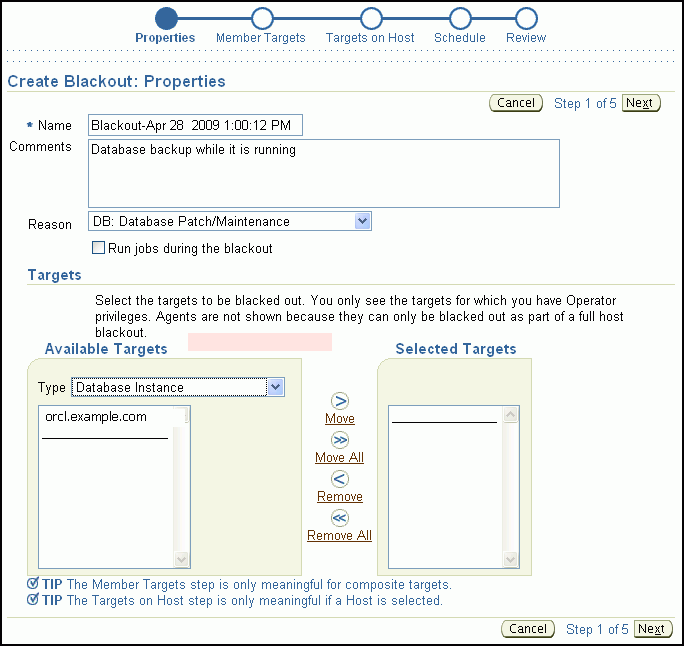Click the Properties step label

pyautogui.click(x=165, y=38)
